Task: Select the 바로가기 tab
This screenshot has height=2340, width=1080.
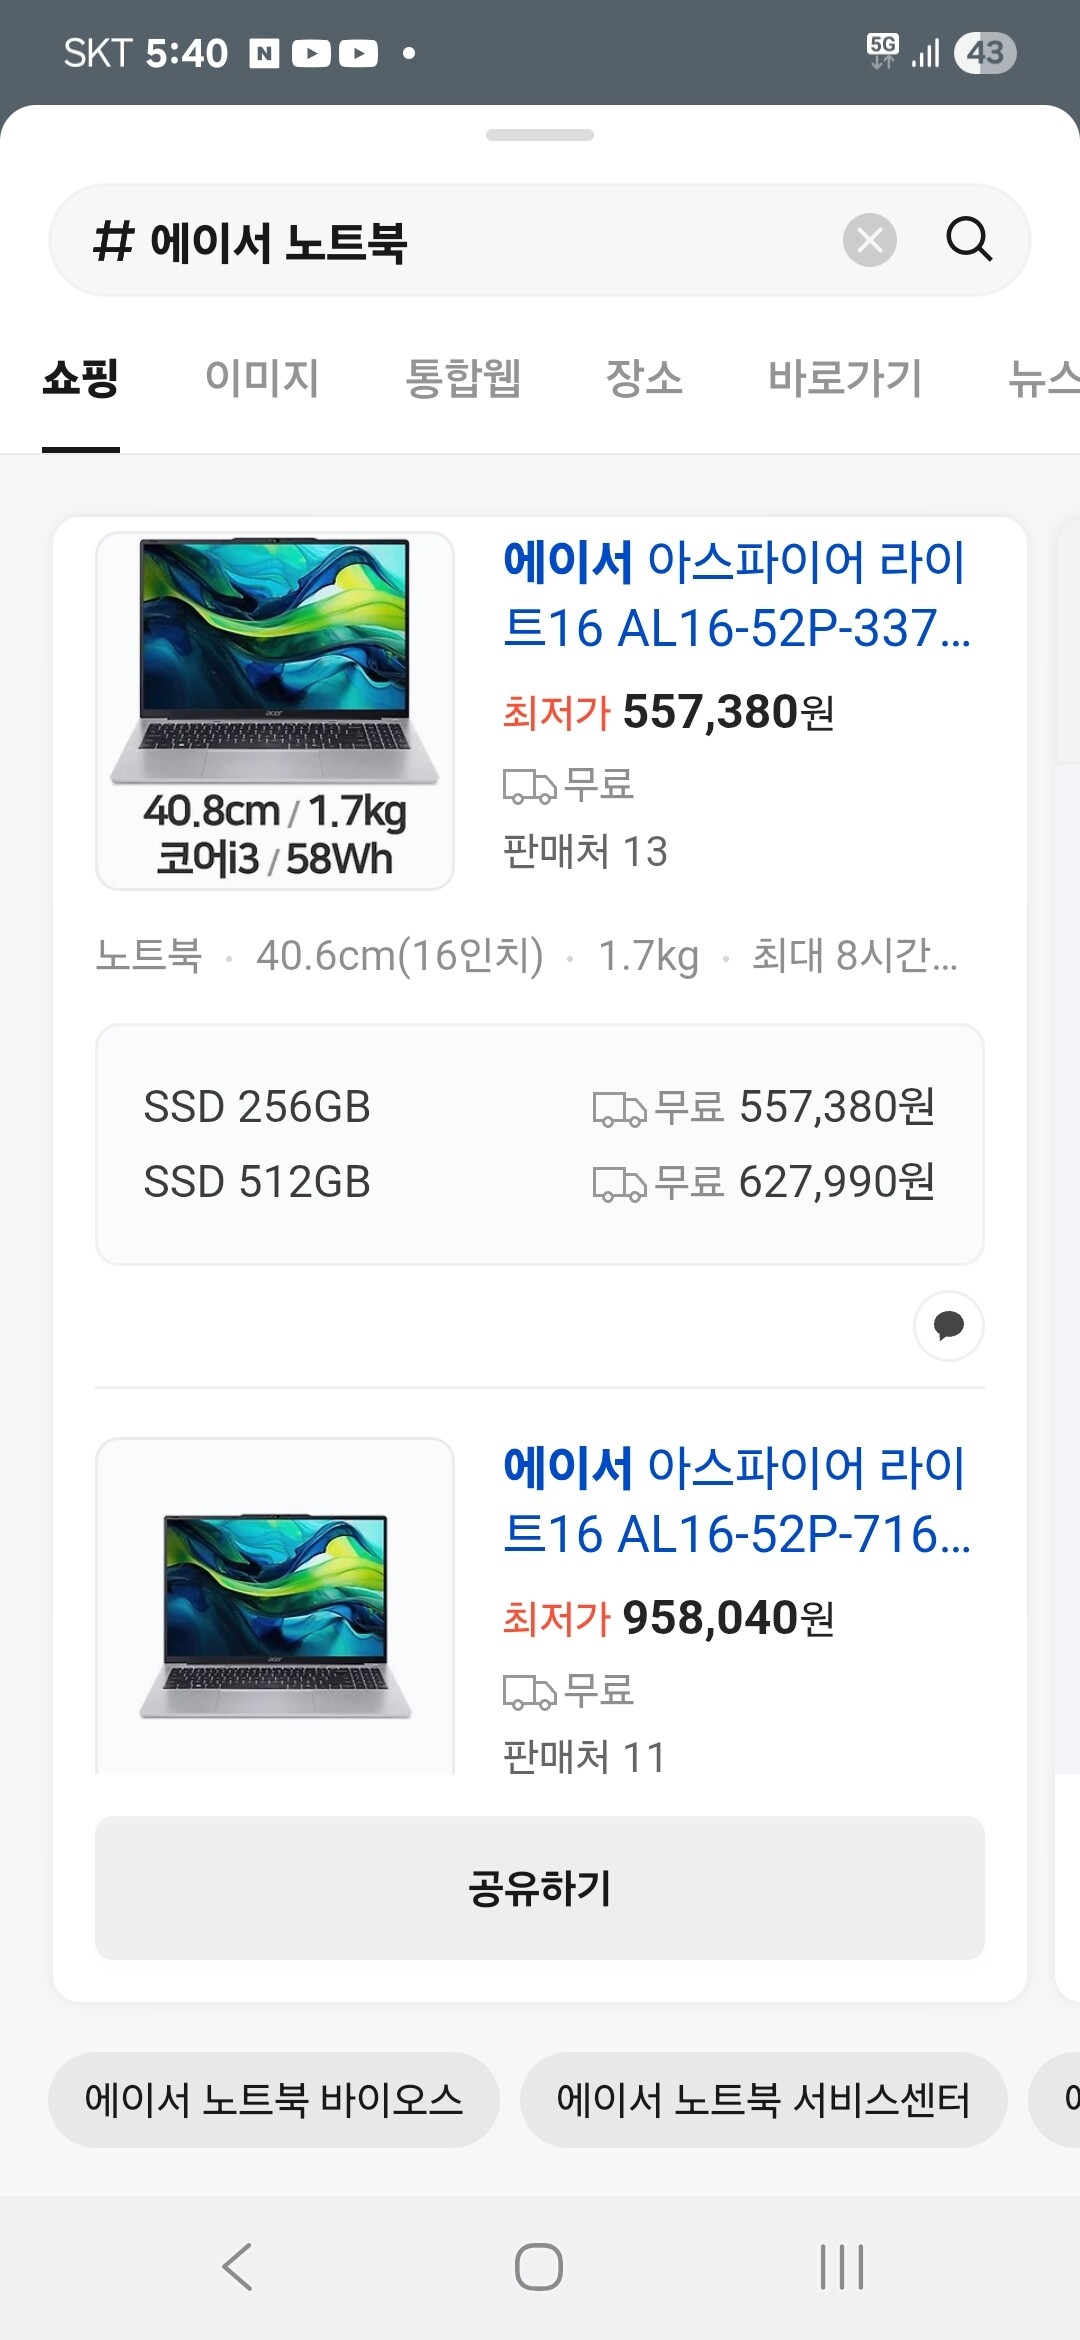Action: coord(845,379)
